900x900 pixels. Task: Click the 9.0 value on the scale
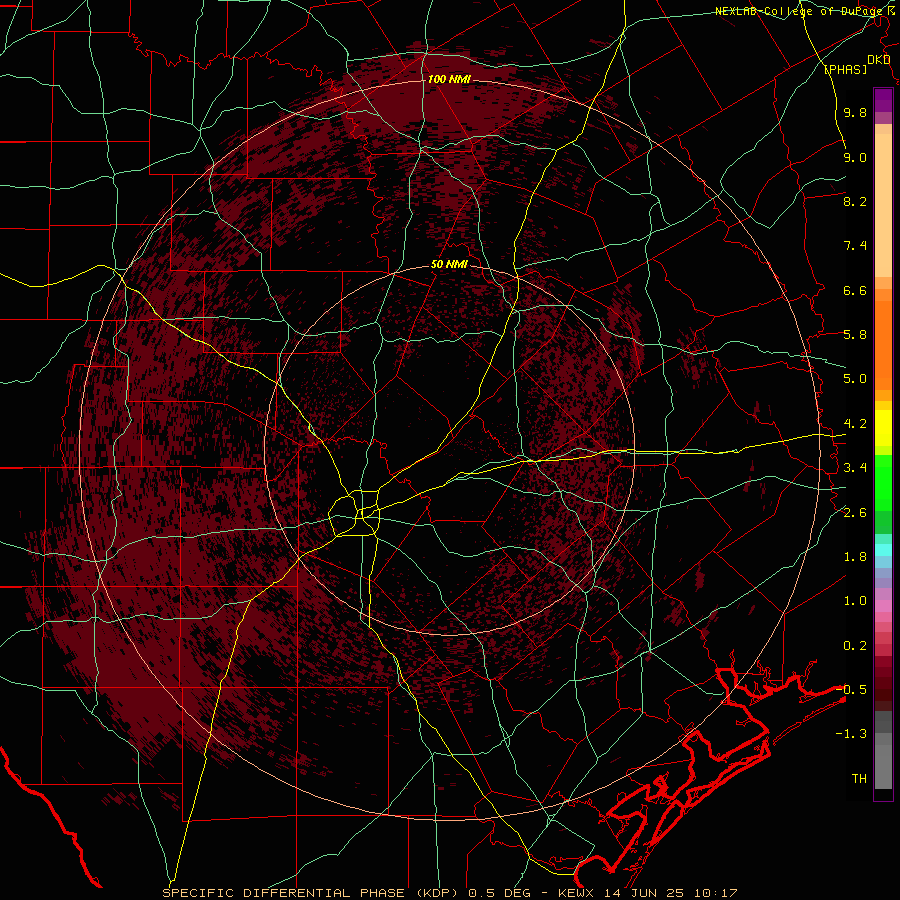(x=855, y=157)
